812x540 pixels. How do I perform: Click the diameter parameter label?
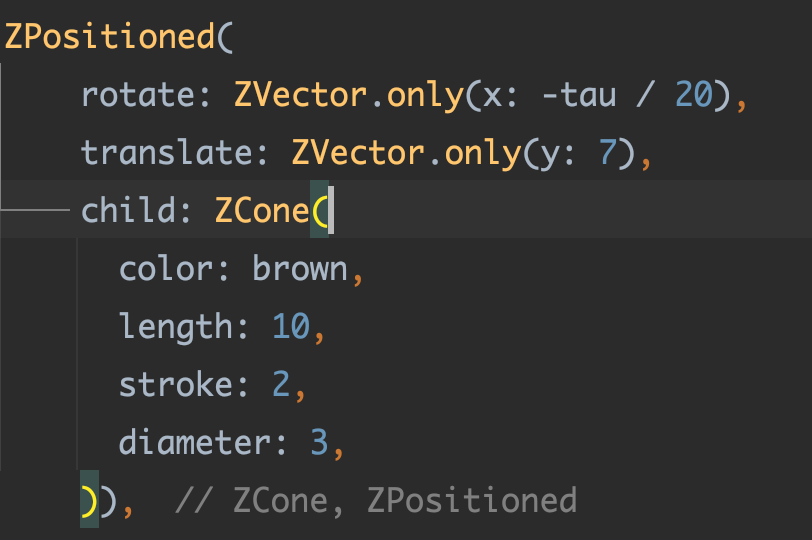[x=196, y=443]
